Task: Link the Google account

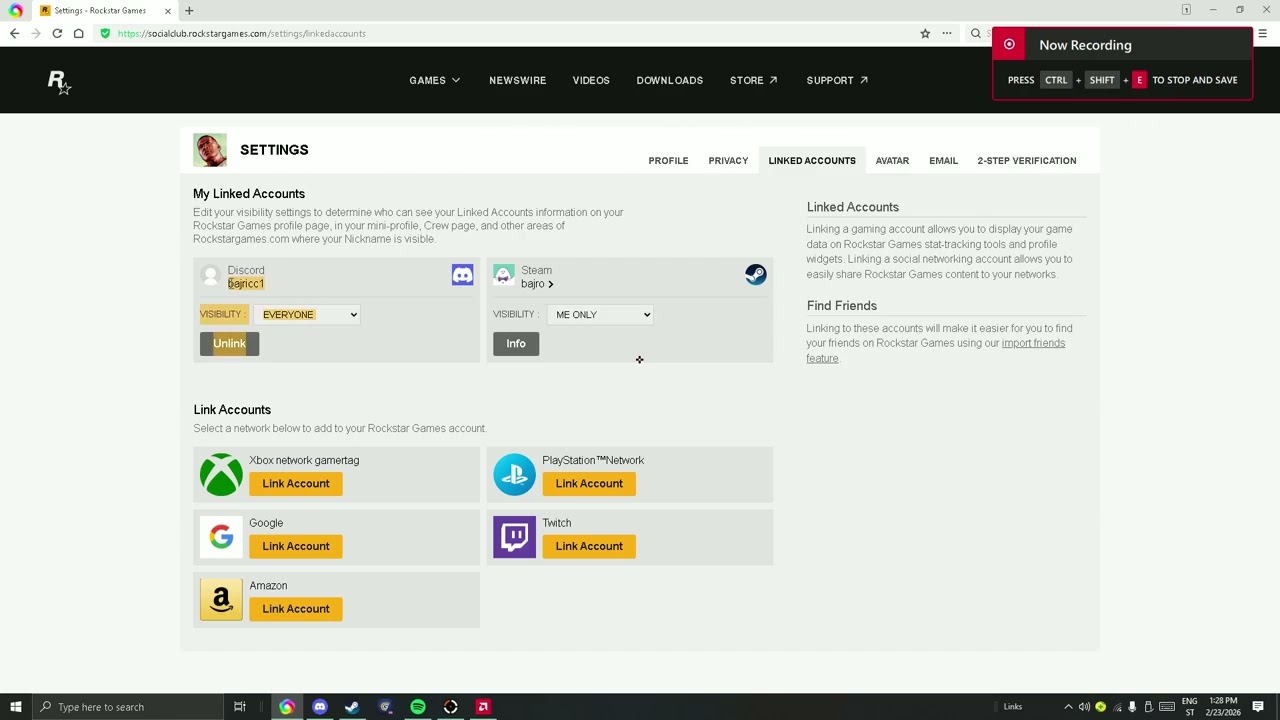Action: 296,546
